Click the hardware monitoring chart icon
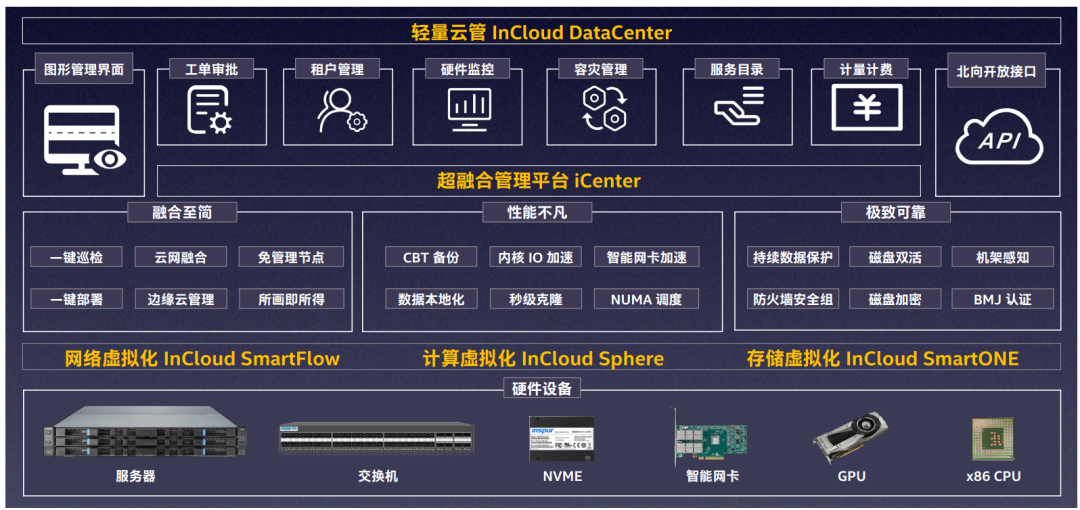 click(x=470, y=110)
